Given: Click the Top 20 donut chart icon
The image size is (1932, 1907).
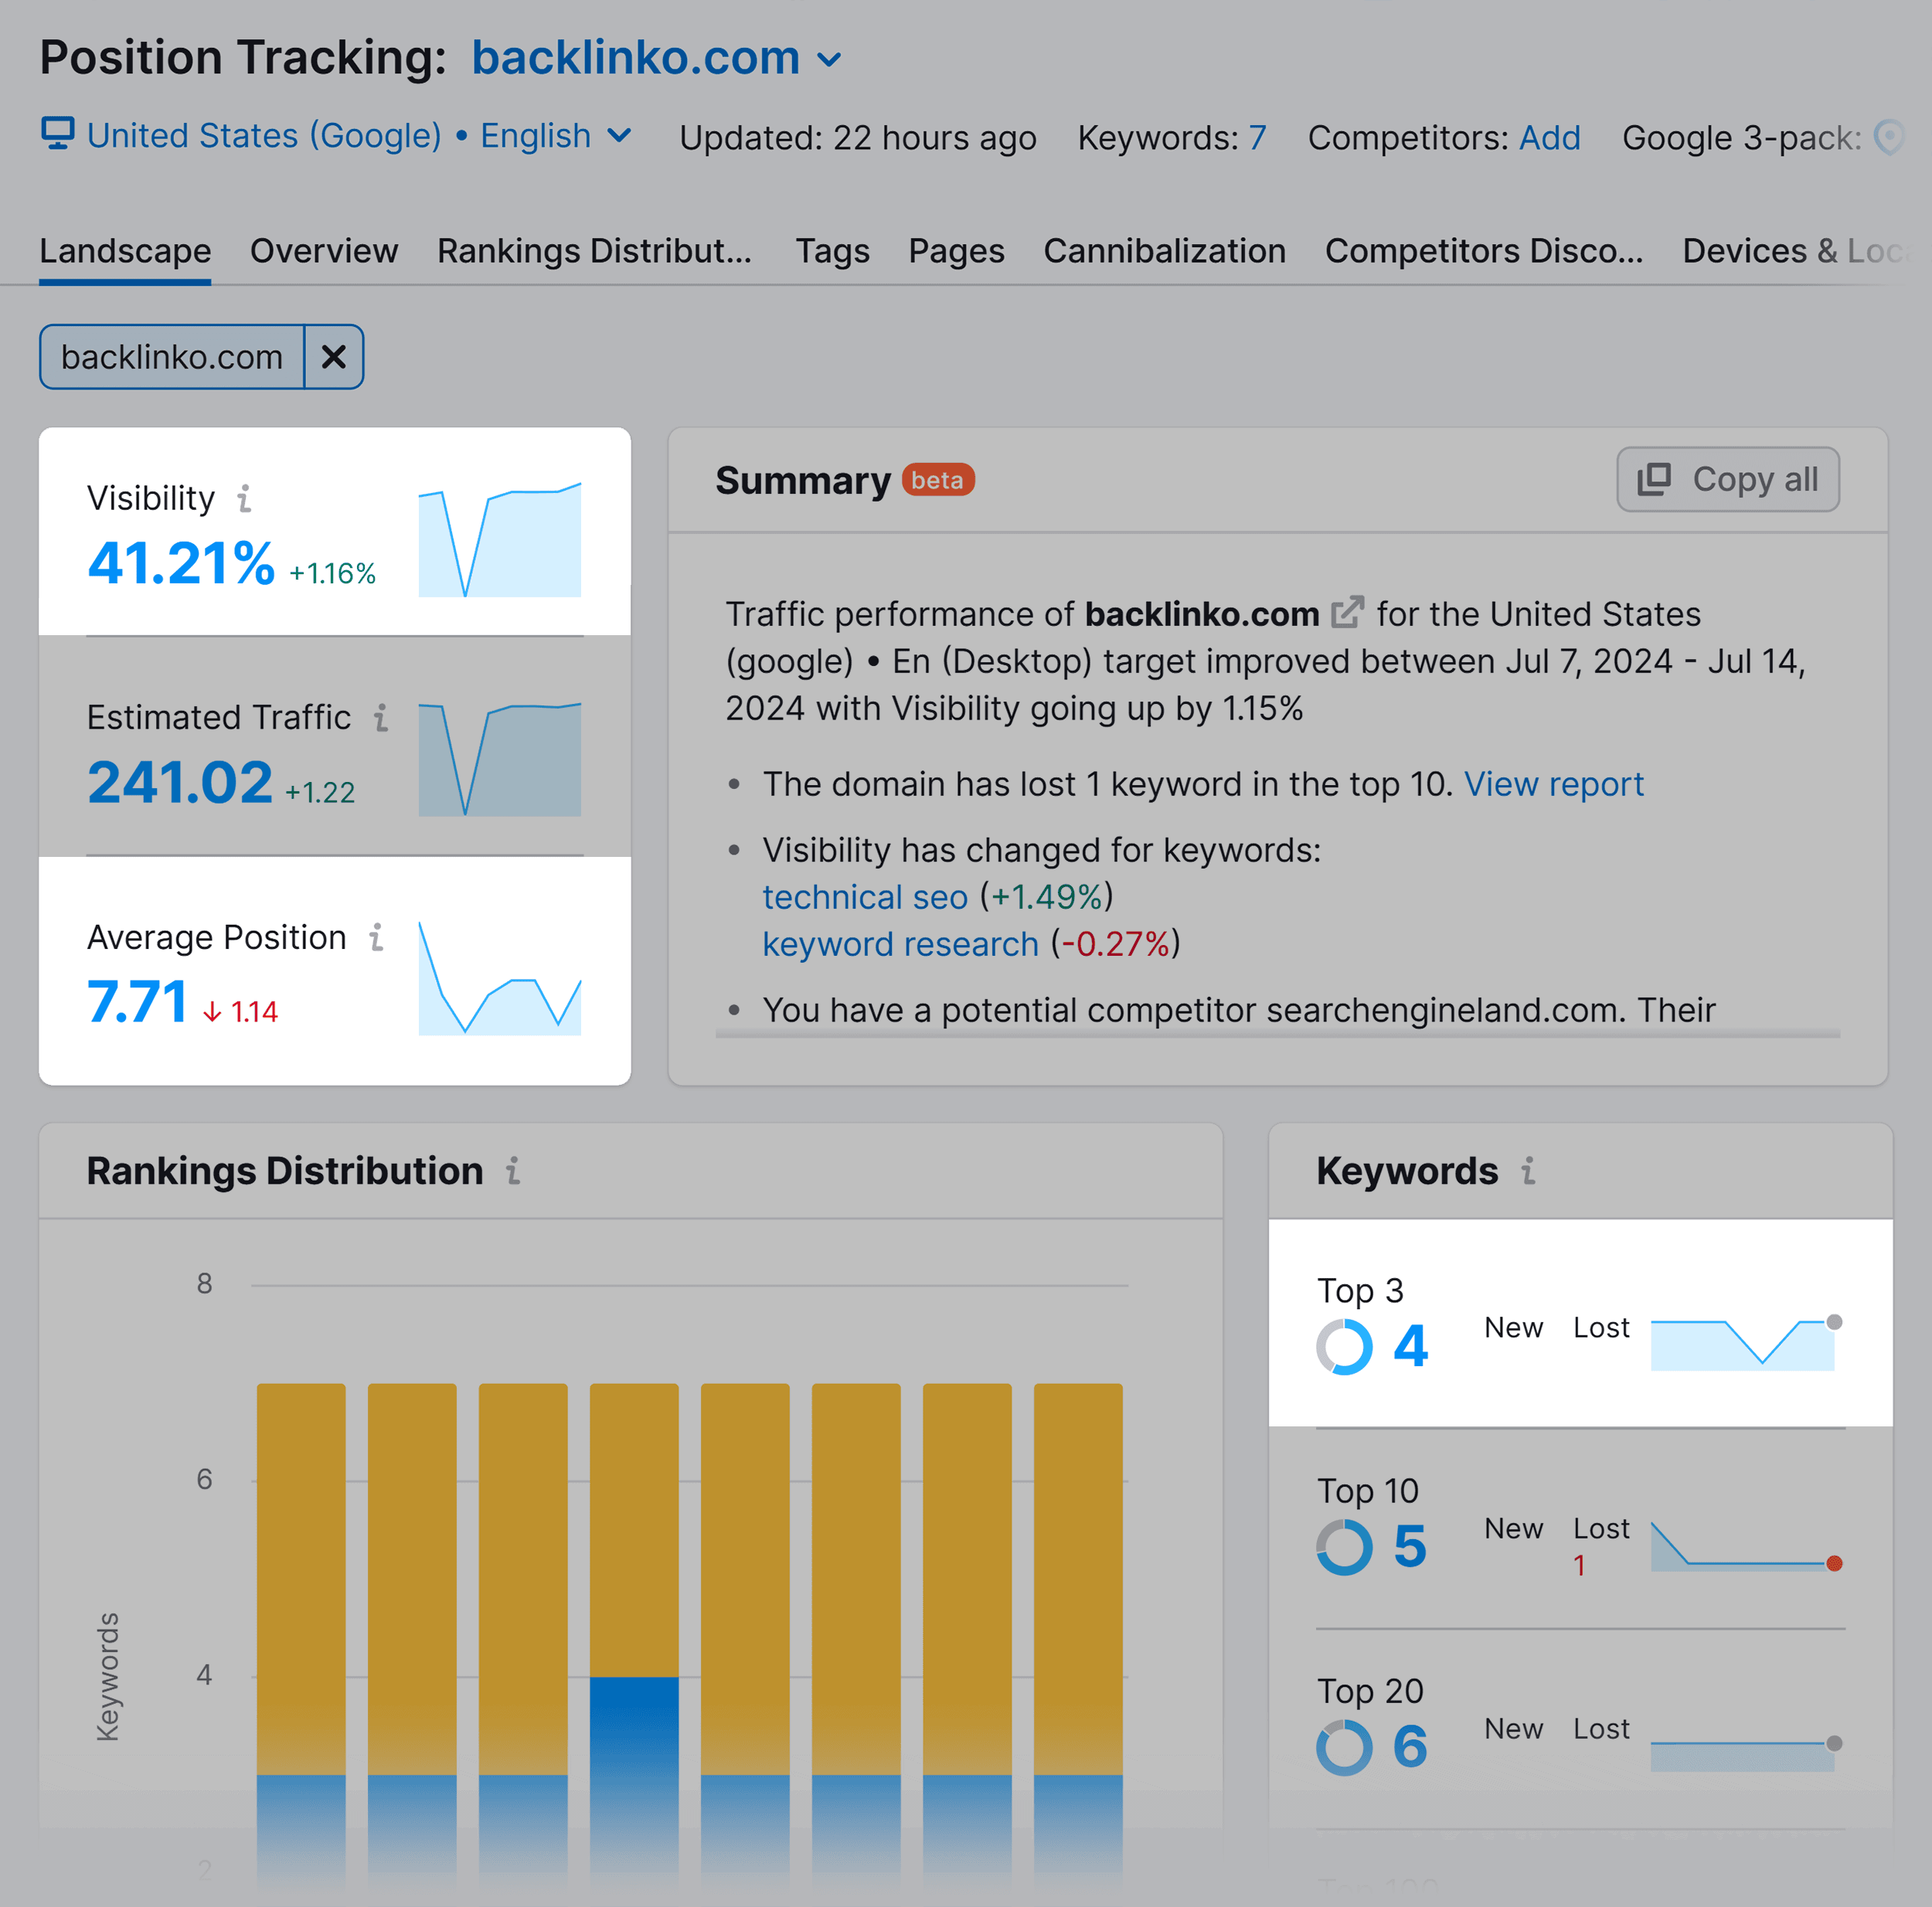Looking at the screenshot, I should tap(1344, 1747).
